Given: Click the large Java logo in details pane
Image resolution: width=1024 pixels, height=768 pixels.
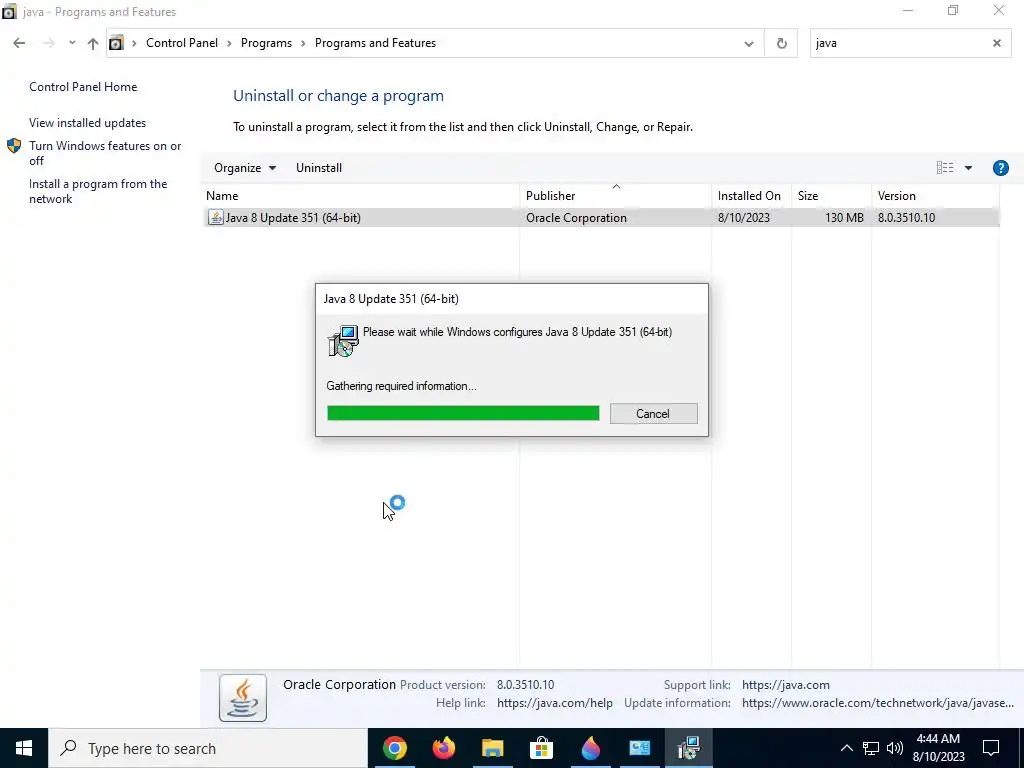Looking at the screenshot, I should [x=243, y=698].
